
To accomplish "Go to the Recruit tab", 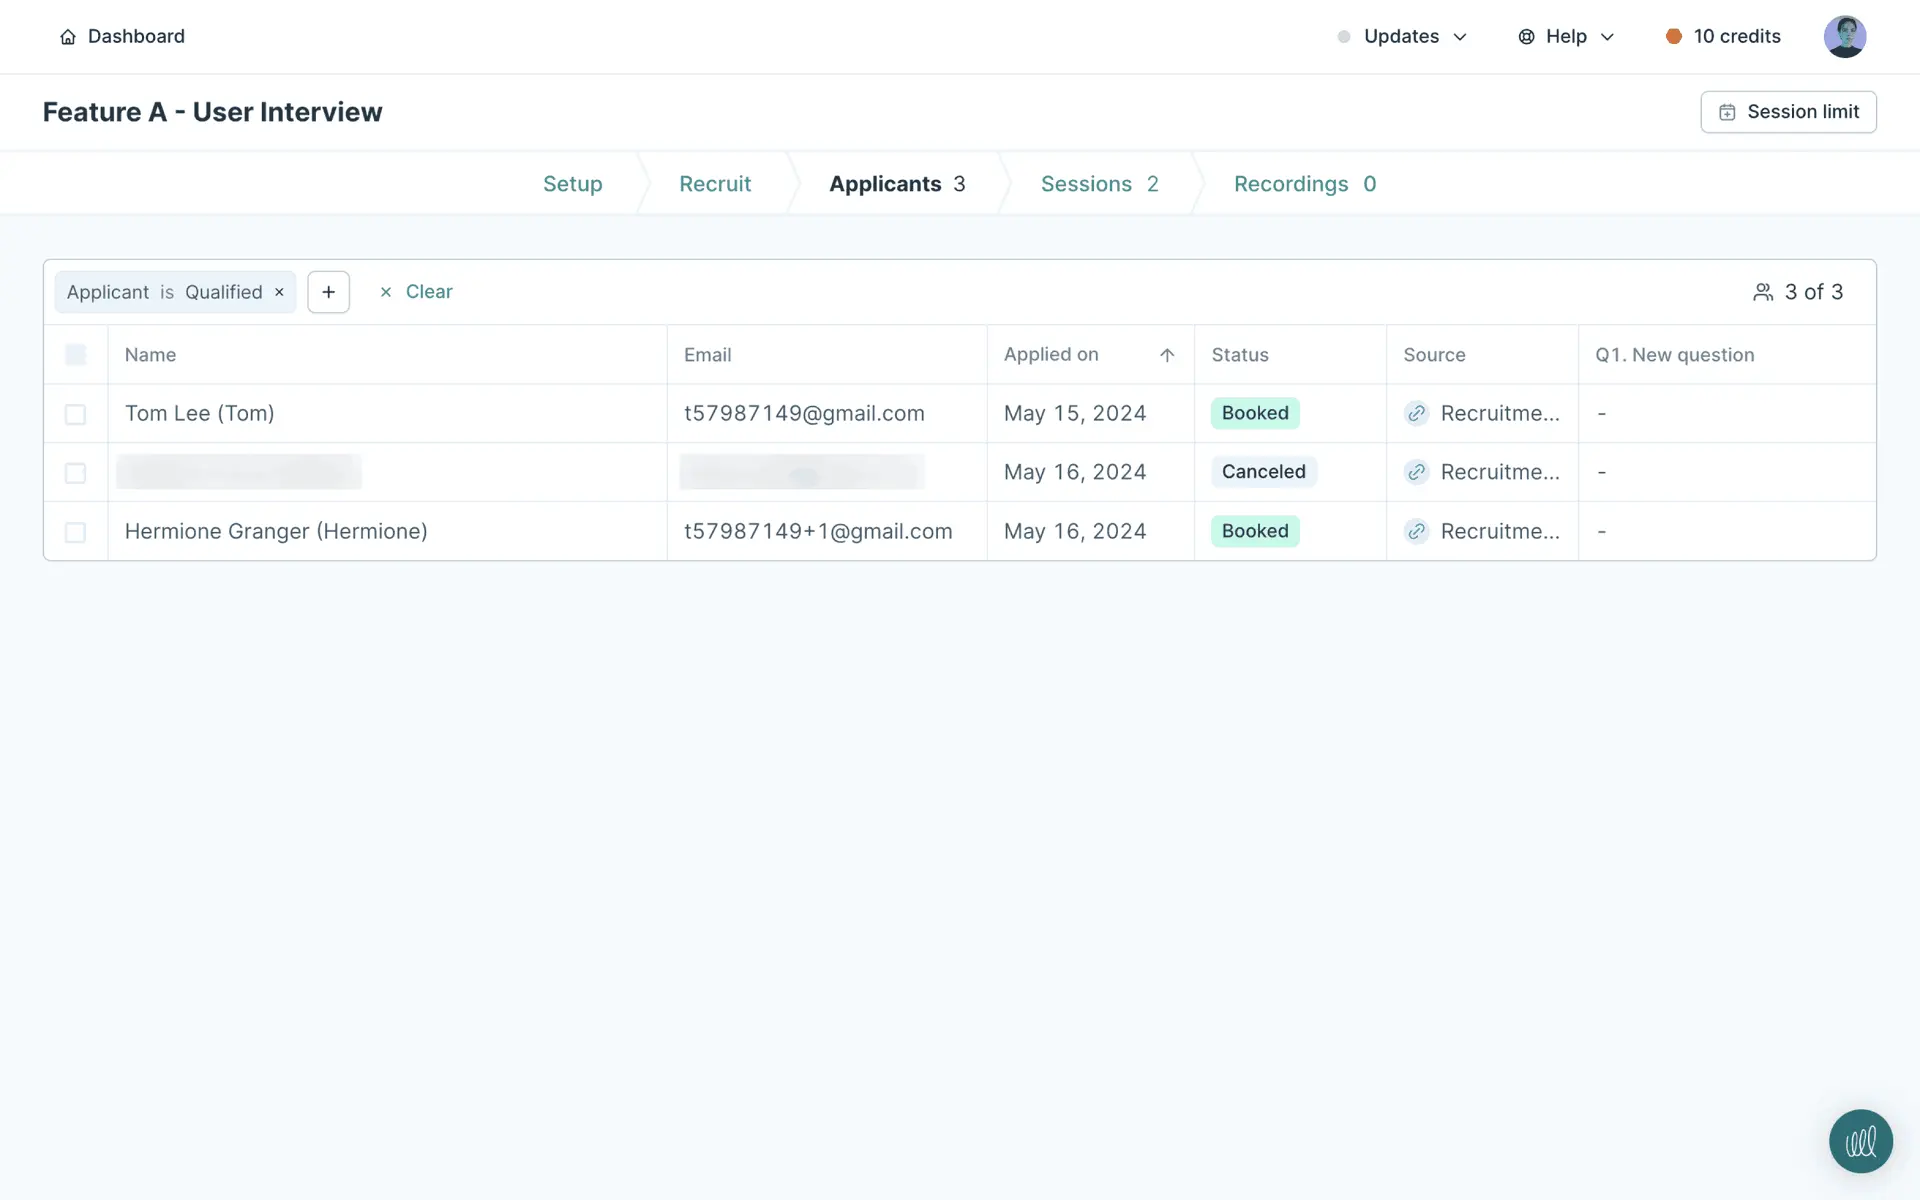I will (x=714, y=184).
